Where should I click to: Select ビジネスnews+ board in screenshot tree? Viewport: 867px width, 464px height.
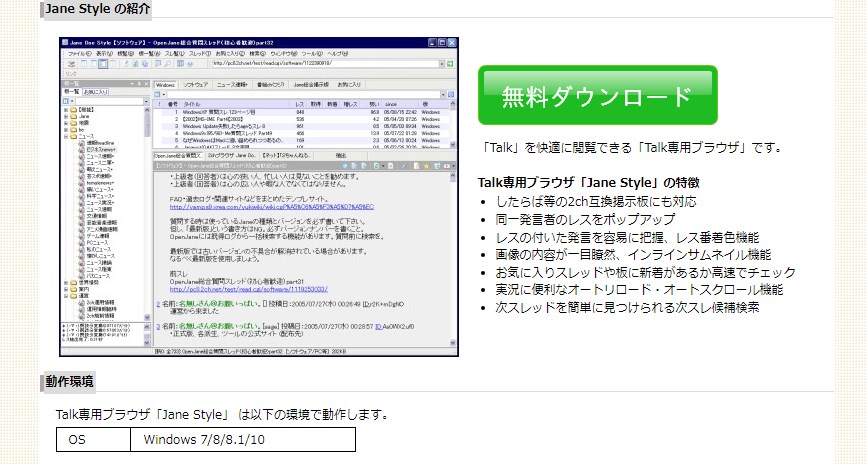(x=100, y=149)
